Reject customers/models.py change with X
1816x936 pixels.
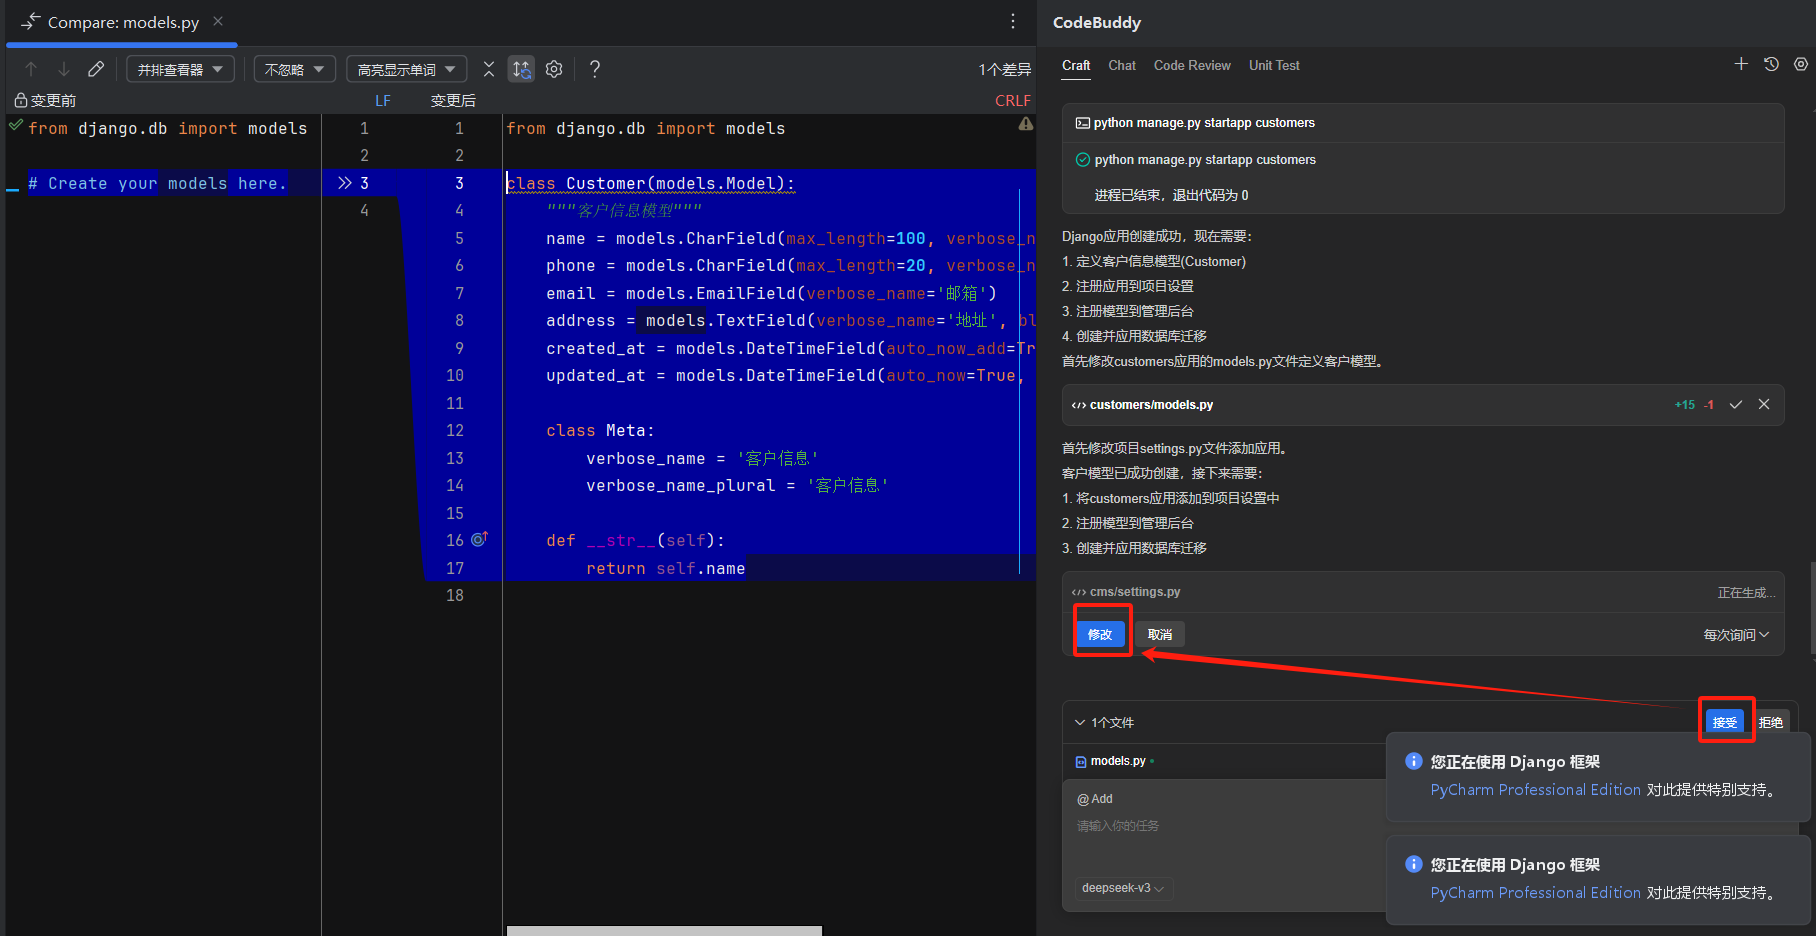click(1764, 405)
